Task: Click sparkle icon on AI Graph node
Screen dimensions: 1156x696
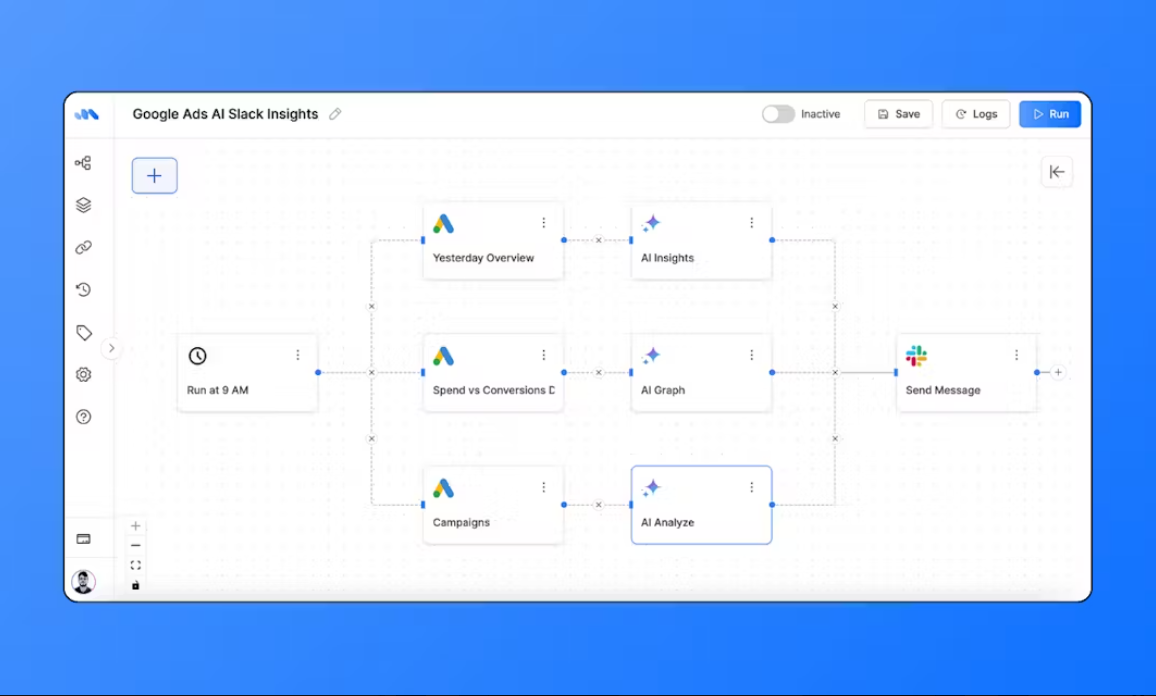Action: [652, 356]
